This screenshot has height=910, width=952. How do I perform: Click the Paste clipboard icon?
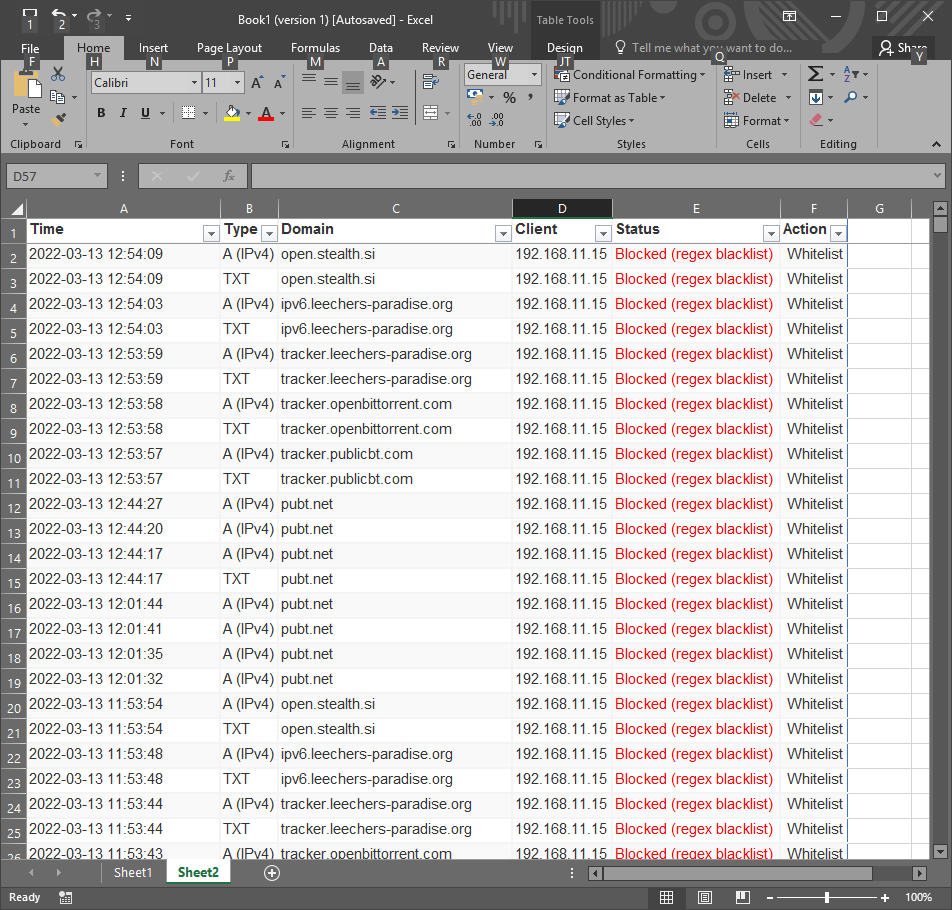26,84
